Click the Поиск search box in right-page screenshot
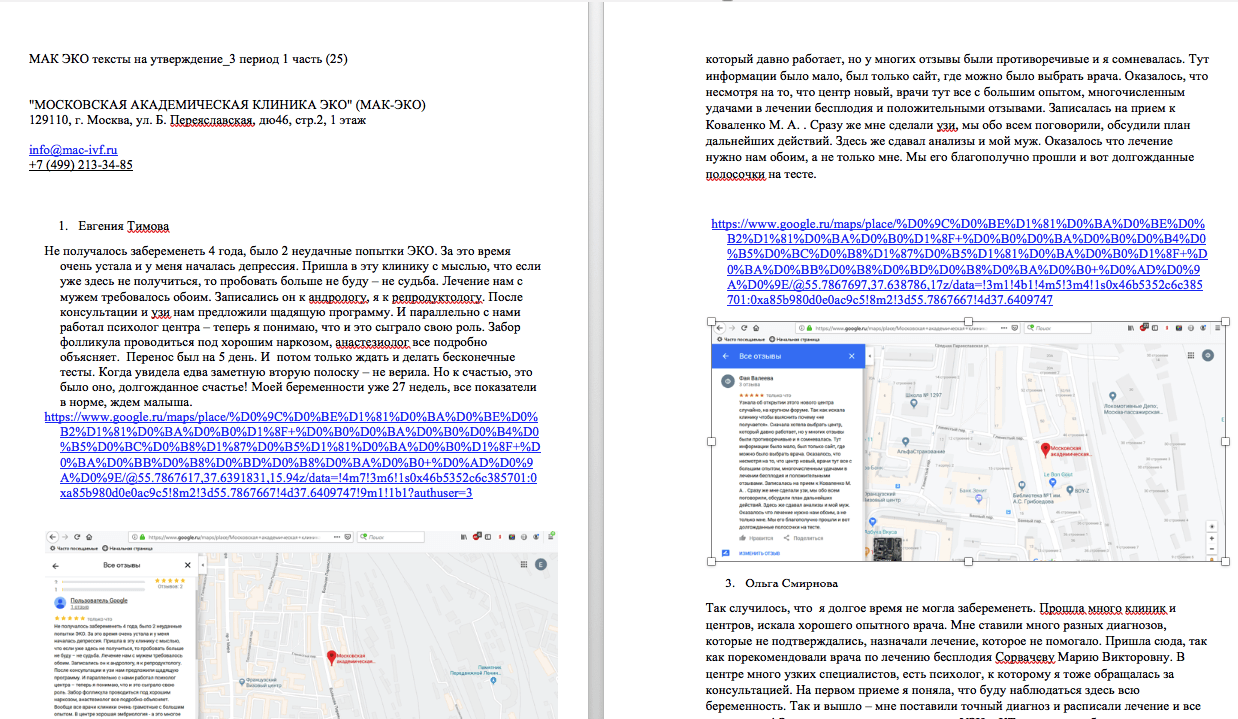Image resolution: width=1238 pixels, height=719 pixels. [x=1057, y=328]
